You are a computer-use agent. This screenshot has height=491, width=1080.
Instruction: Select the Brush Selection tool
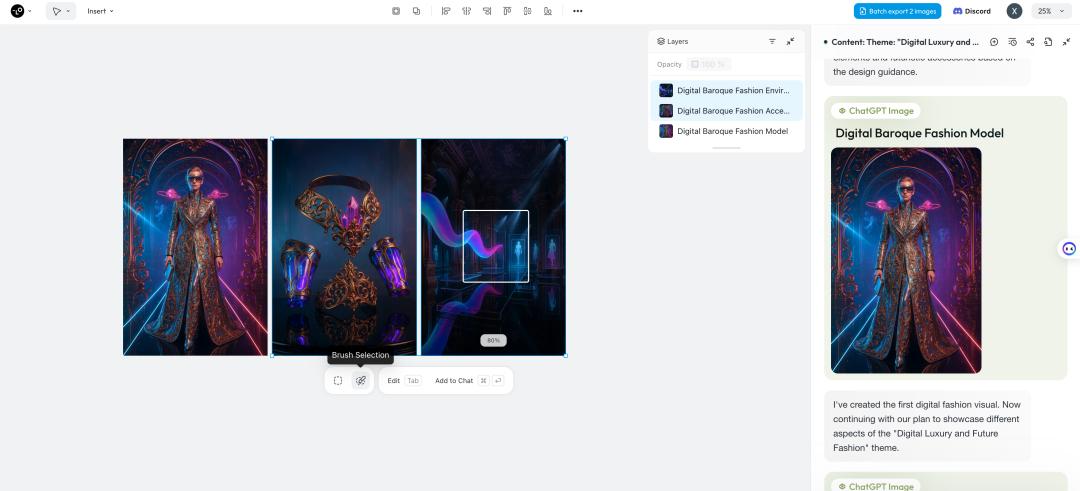[361, 381]
